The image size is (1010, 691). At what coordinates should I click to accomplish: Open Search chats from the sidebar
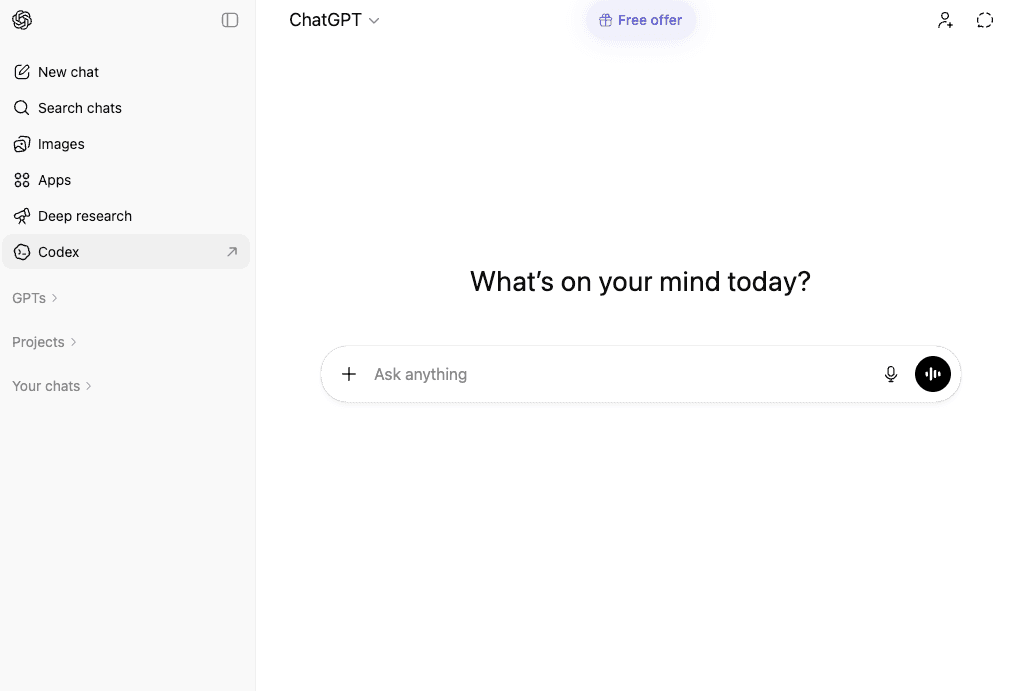[x=79, y=108]
